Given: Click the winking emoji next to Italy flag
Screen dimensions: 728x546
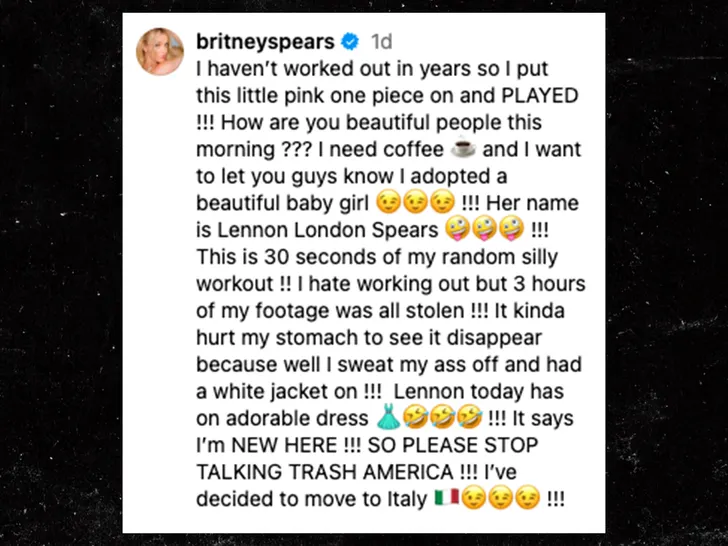Looking at the screenshot, I should point(474,498).
